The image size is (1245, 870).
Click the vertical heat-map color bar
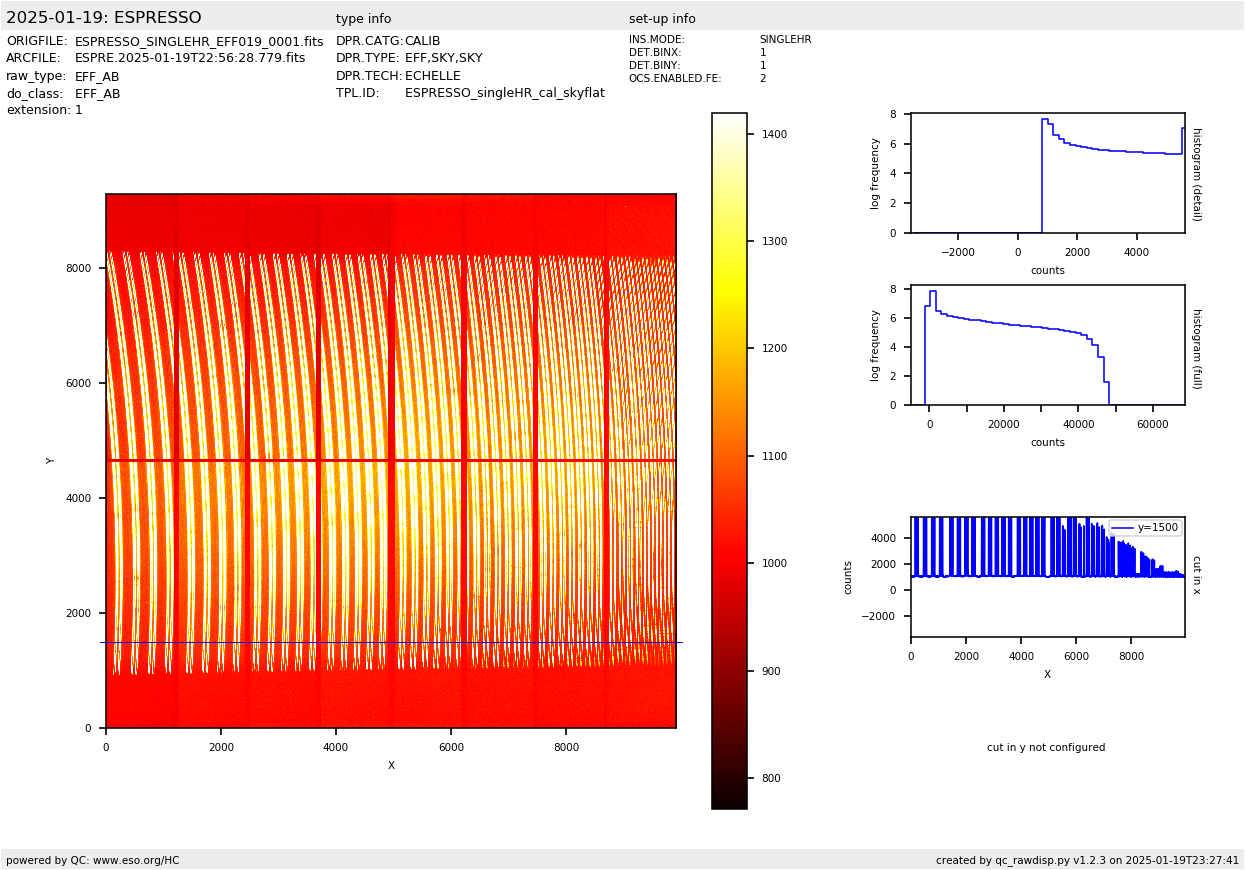(x=729, y=460)
